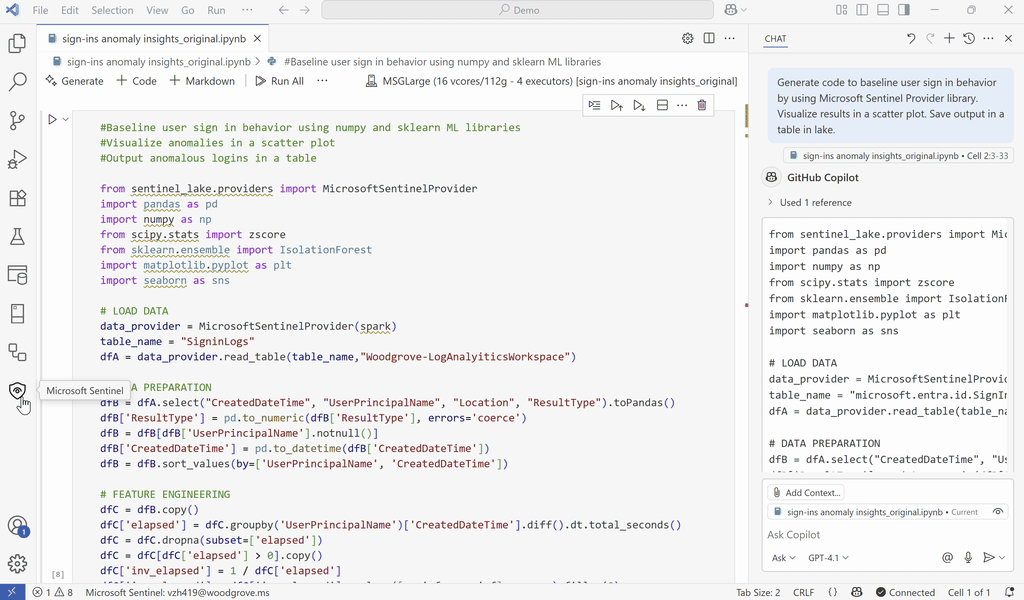The width and height of the screenshot is (1024, 600).
Task: Select the MSGLarge kernel picker
Action: coord(551,81)
